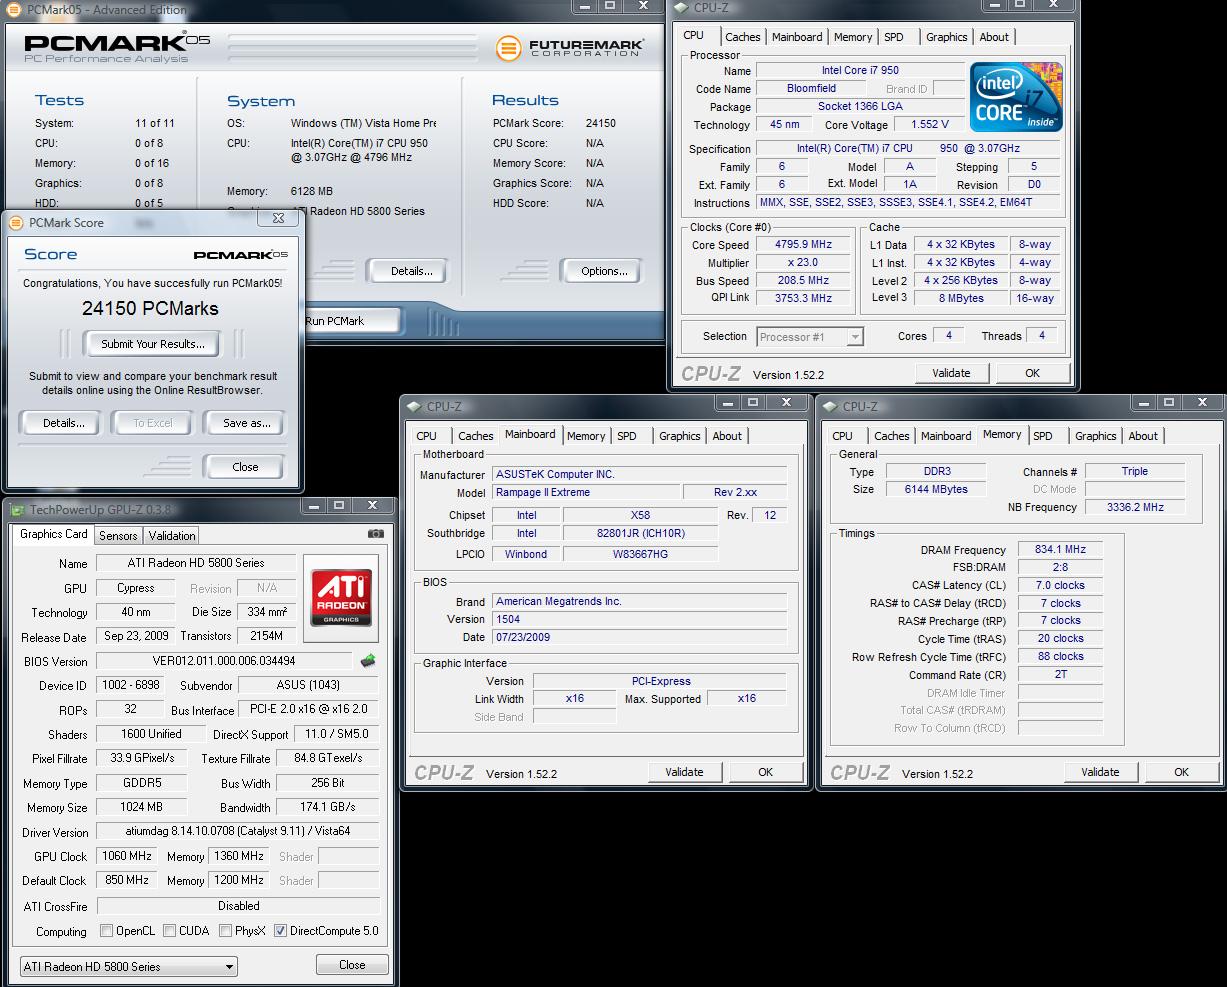Open SPD tab in the CPU-Z processor window

tap(894, 37)
